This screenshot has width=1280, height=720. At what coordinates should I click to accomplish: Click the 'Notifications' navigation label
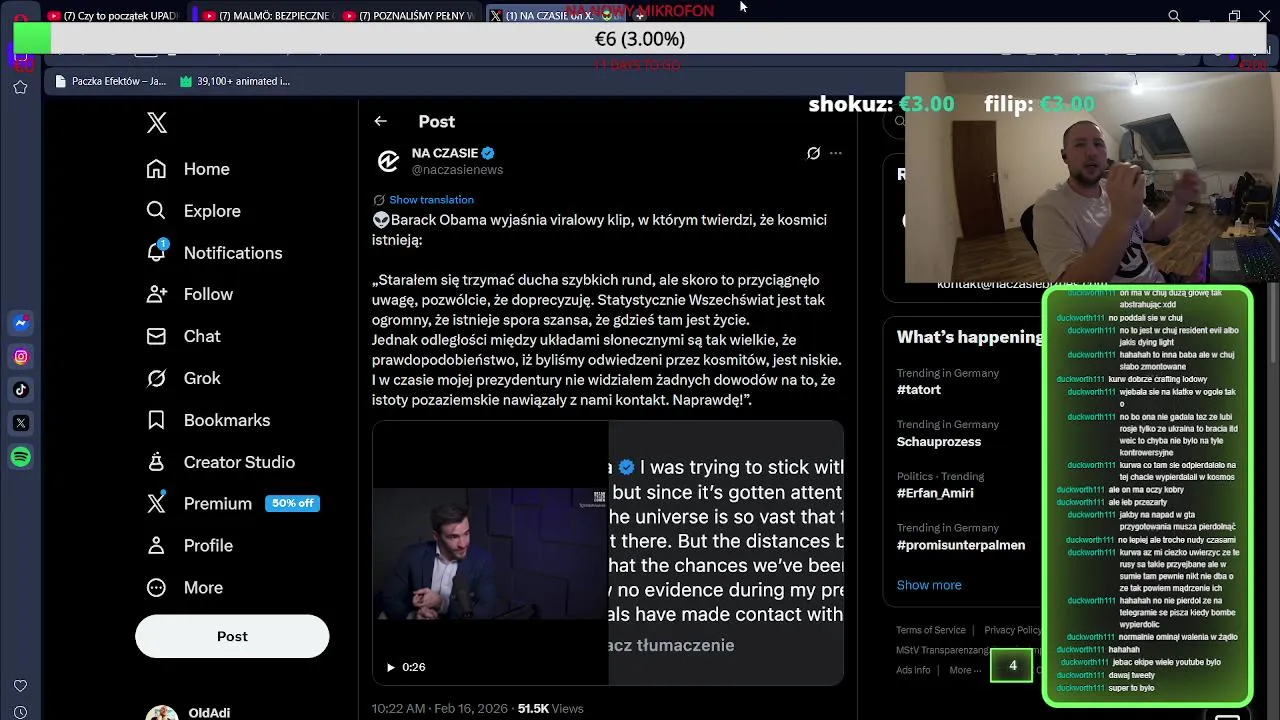point(233,253)
